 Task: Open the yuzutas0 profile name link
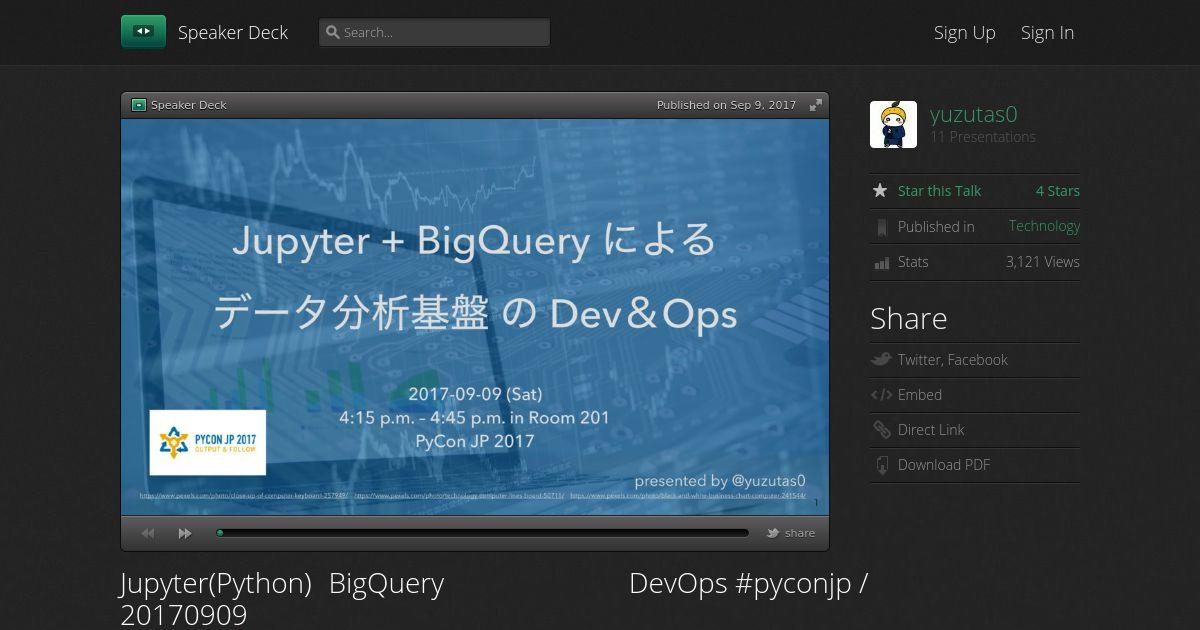(x=973, y=114)
